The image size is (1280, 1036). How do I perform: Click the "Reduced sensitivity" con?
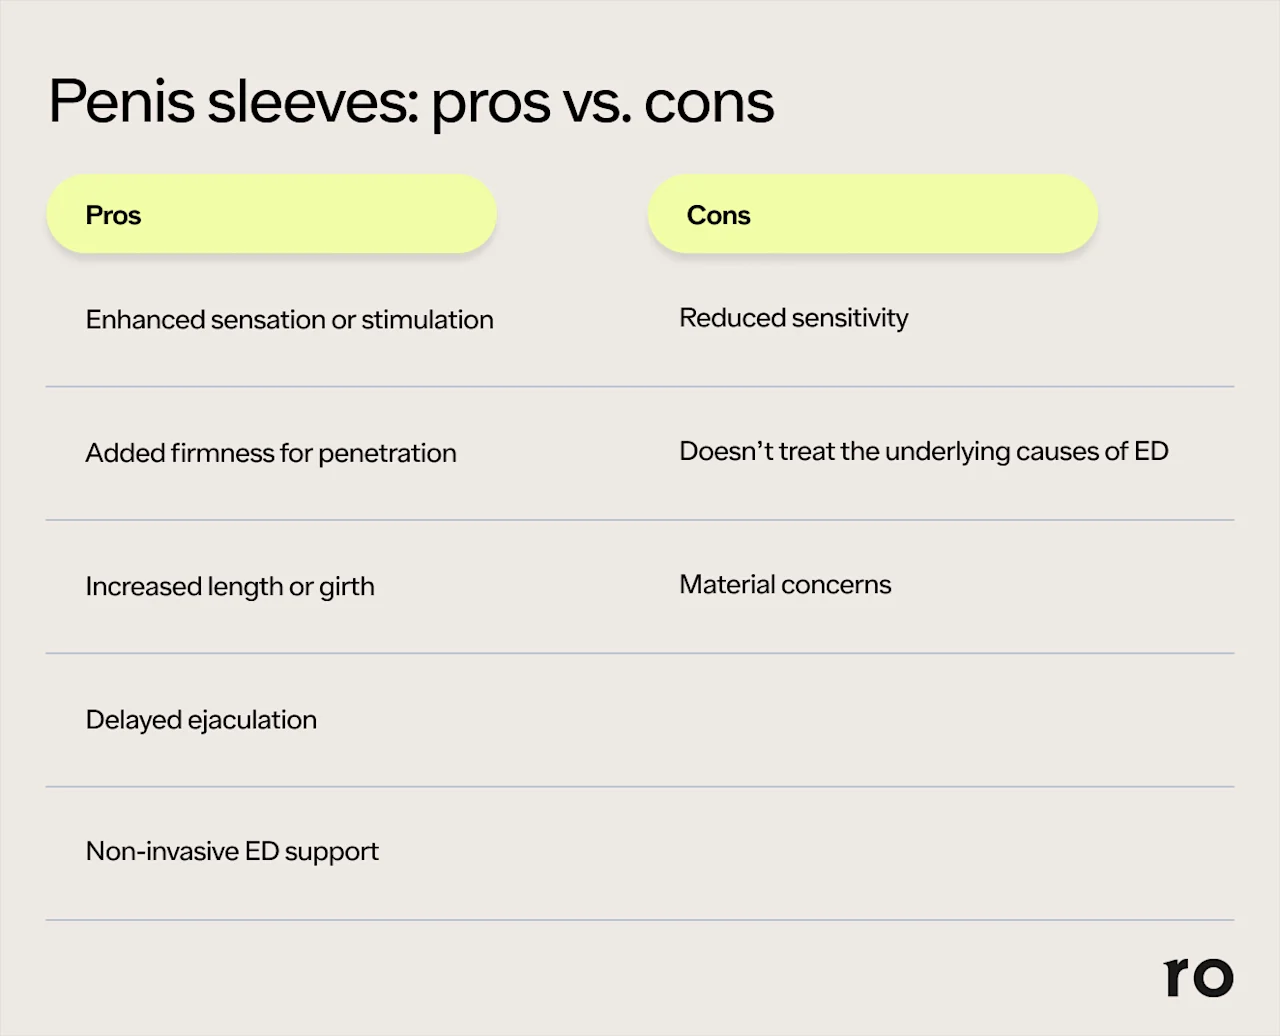(793, 318)
